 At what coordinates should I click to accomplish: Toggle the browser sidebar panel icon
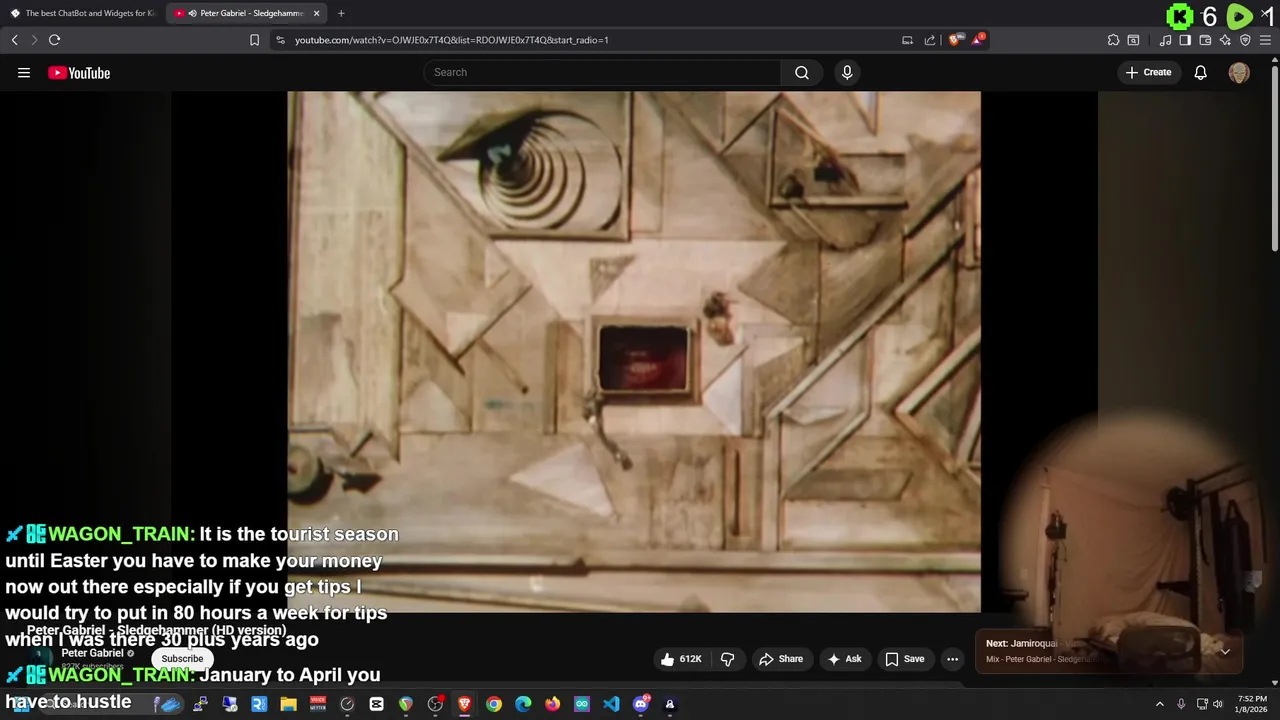coord(1185,40)
